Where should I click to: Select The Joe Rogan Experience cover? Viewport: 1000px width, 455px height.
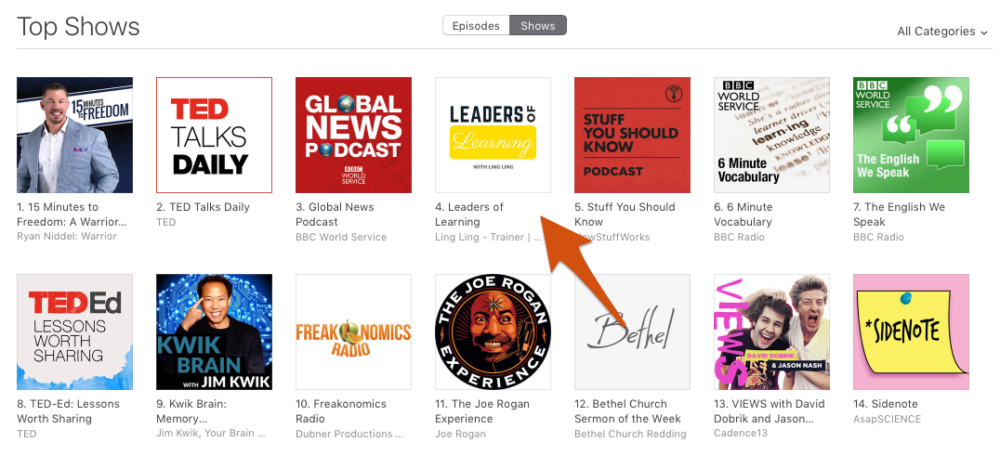493,332
